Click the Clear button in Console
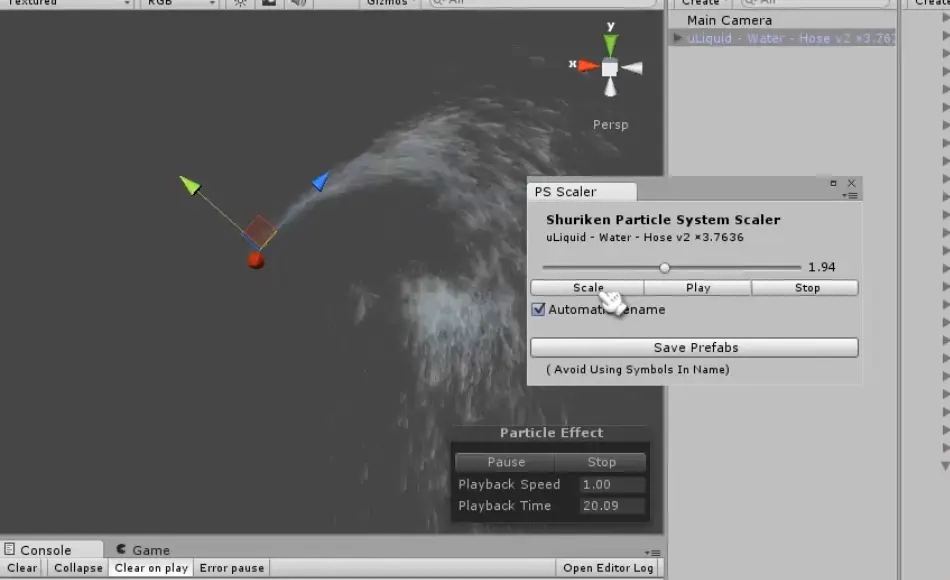Image resolution: width=950 pixels, height=580 pixels. click(22, 568)
